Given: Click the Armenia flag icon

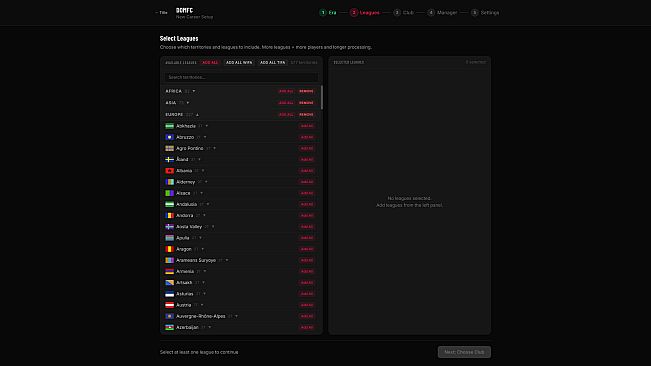Looking at the screenshot, I should (169, 271).
